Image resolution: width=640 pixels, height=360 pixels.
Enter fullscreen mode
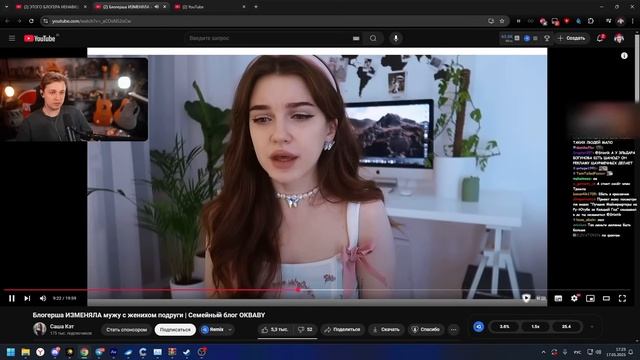[622, 299]
